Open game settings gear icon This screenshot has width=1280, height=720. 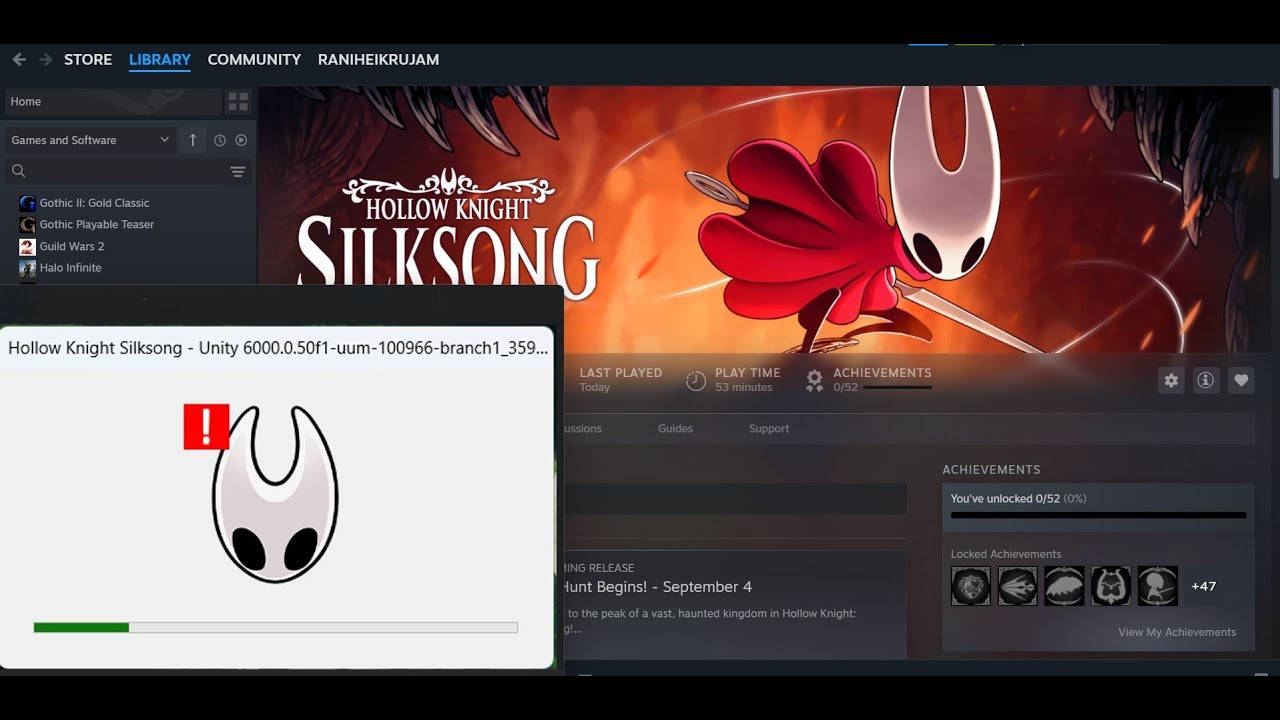point(1171,380)
